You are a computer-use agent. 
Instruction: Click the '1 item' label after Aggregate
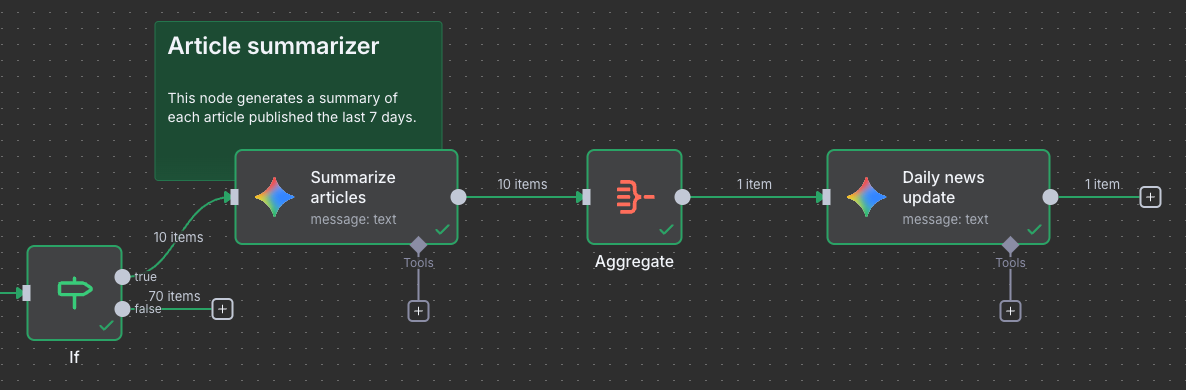pos(754,184)
